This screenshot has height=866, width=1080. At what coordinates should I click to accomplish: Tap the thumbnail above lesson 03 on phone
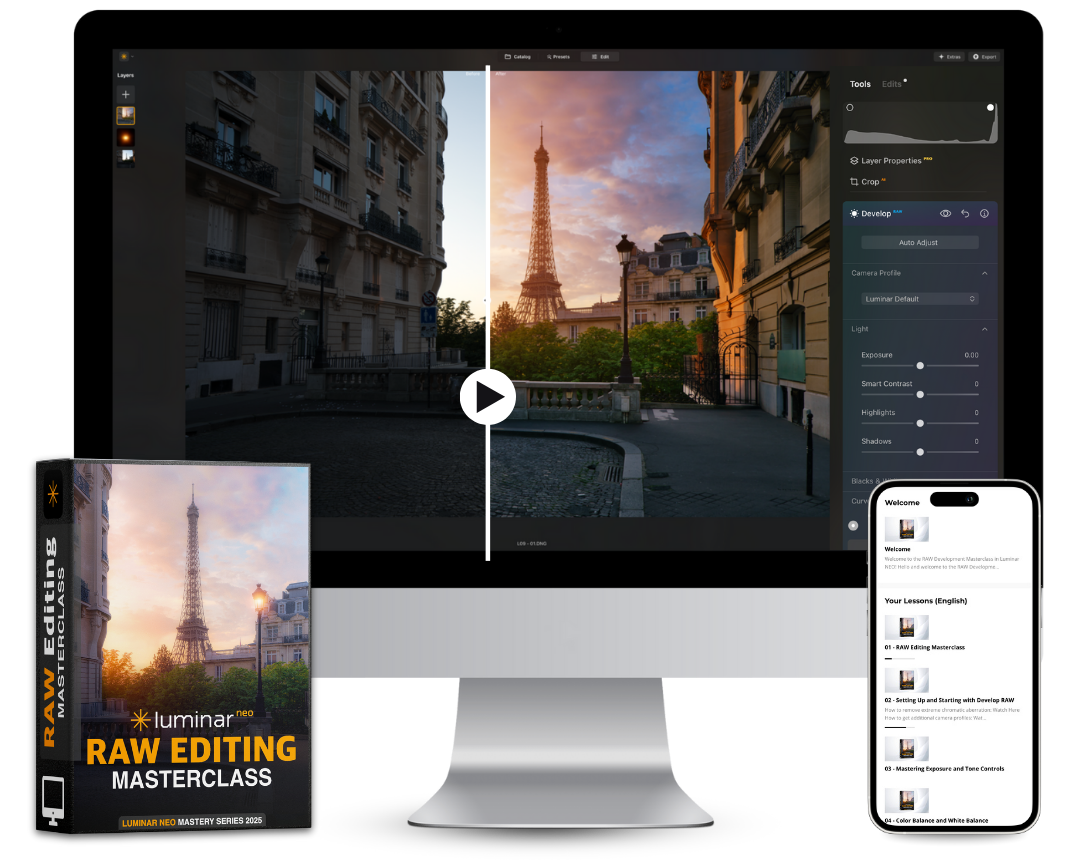(906, 749)
